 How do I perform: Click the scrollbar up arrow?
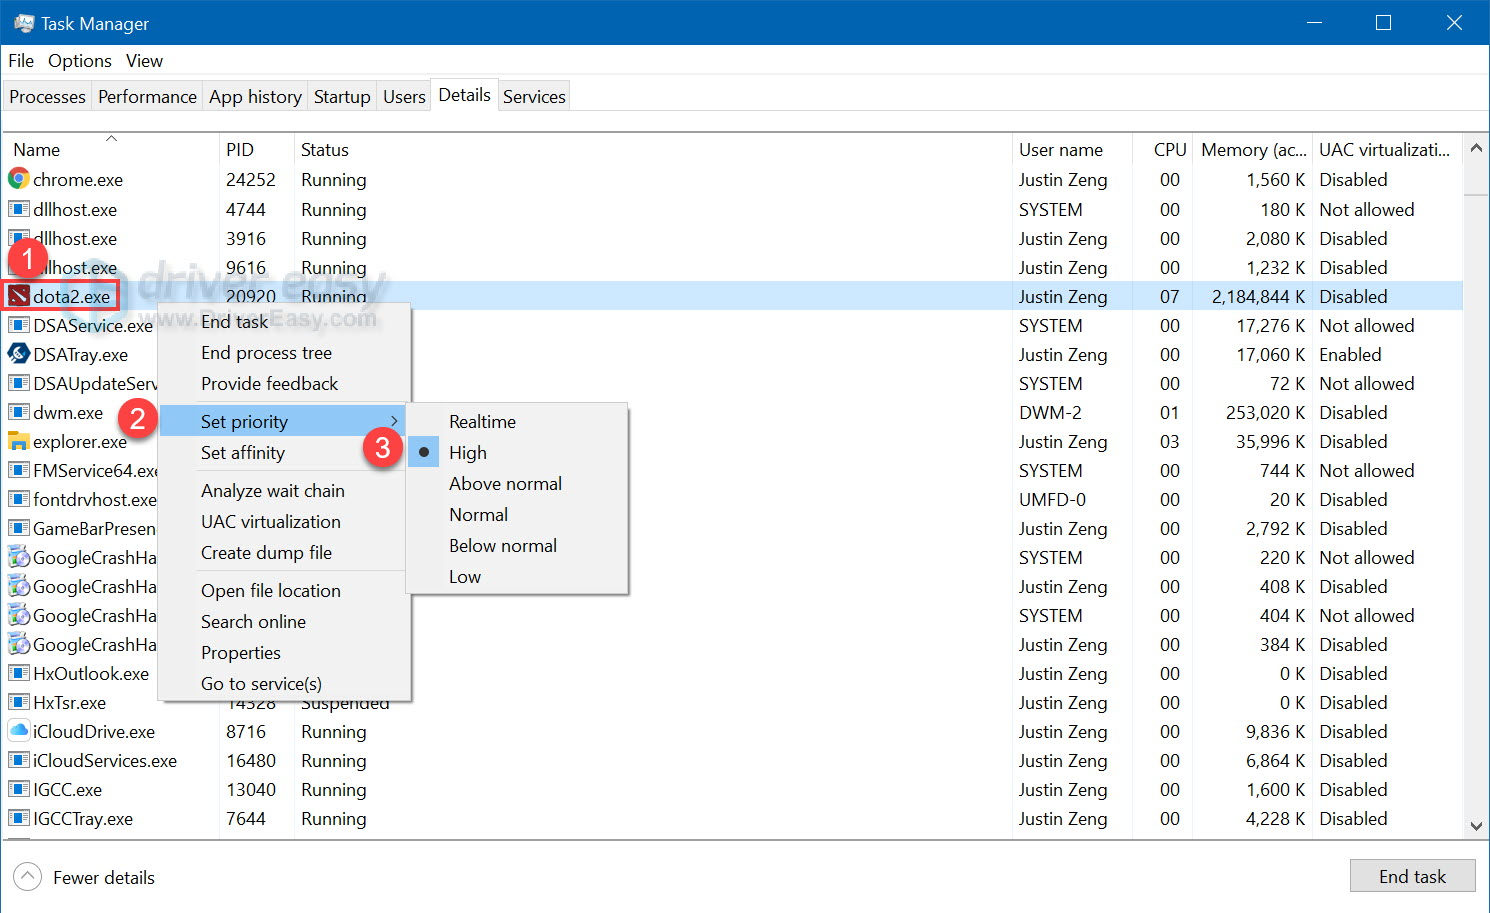pos(1476,149)
